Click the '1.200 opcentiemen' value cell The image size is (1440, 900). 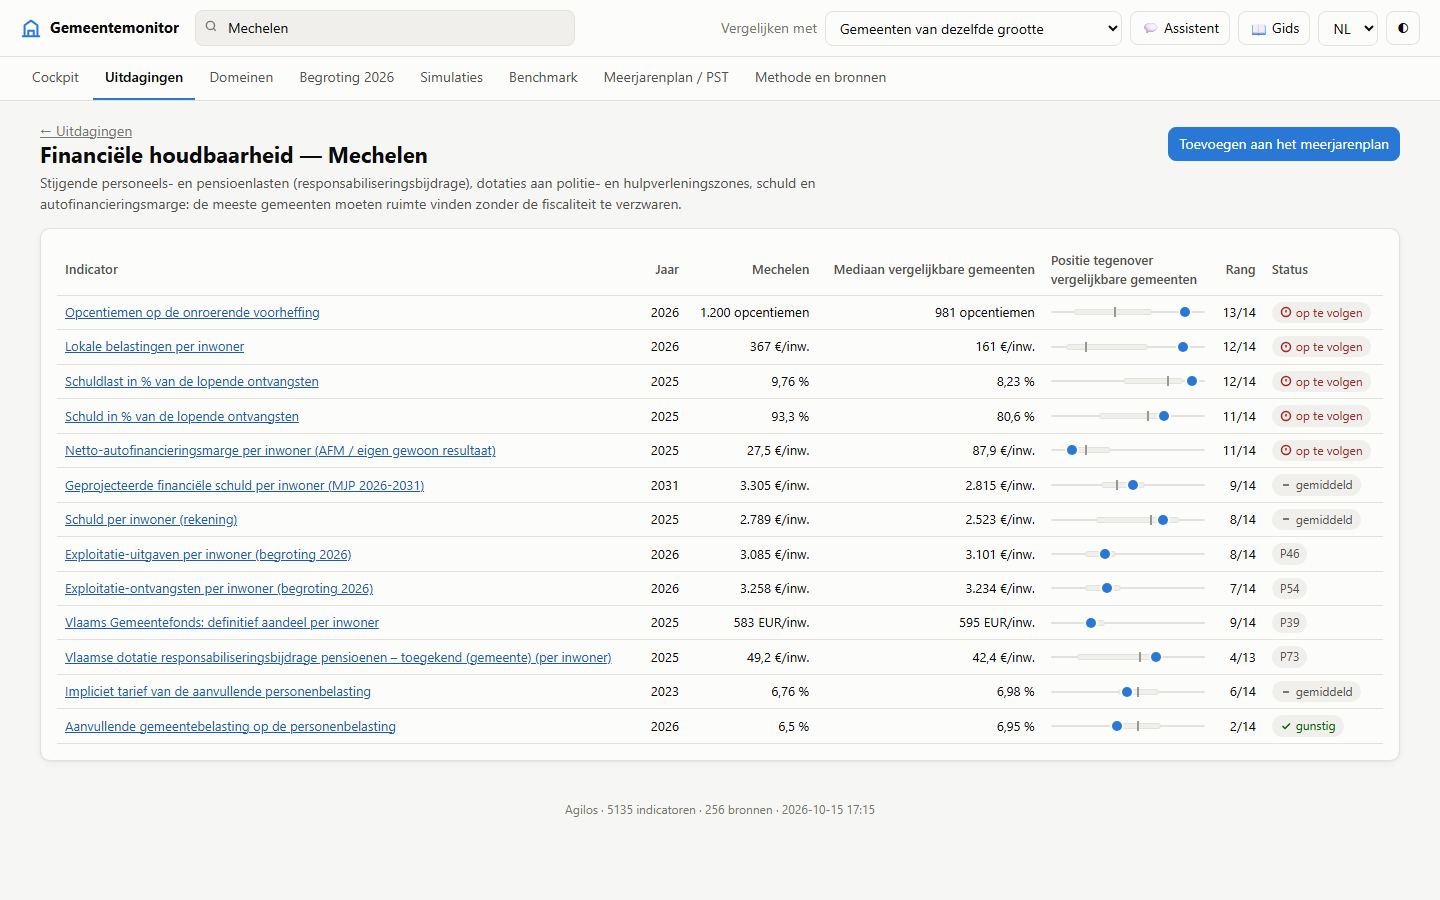tap(754, 312)
